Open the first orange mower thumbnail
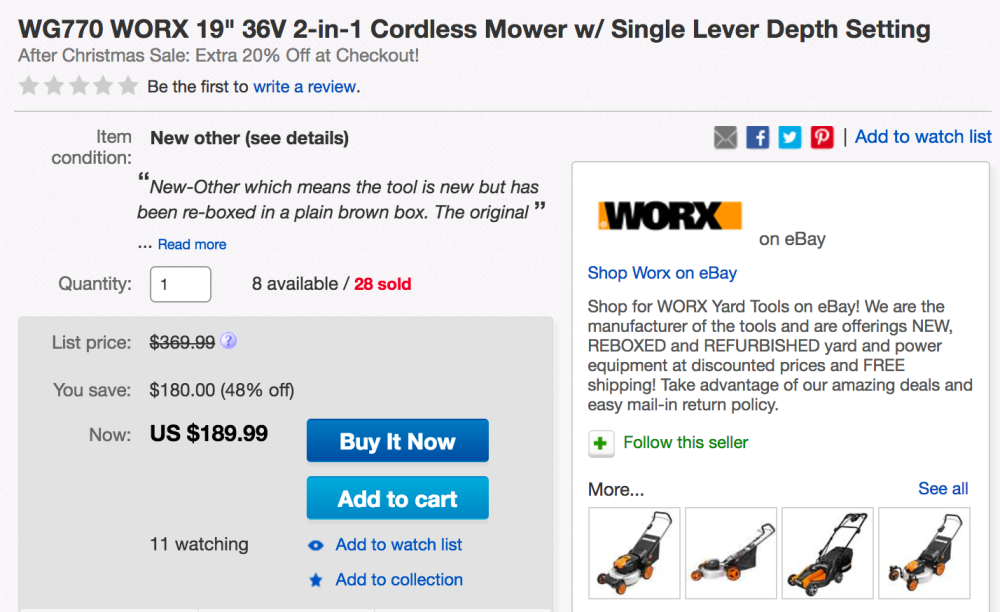 pyautogui.click(x=634, y=552)
